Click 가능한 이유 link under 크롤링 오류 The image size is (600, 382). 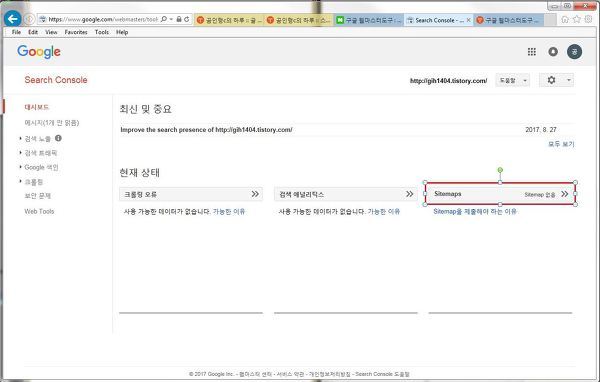point(229,211)
